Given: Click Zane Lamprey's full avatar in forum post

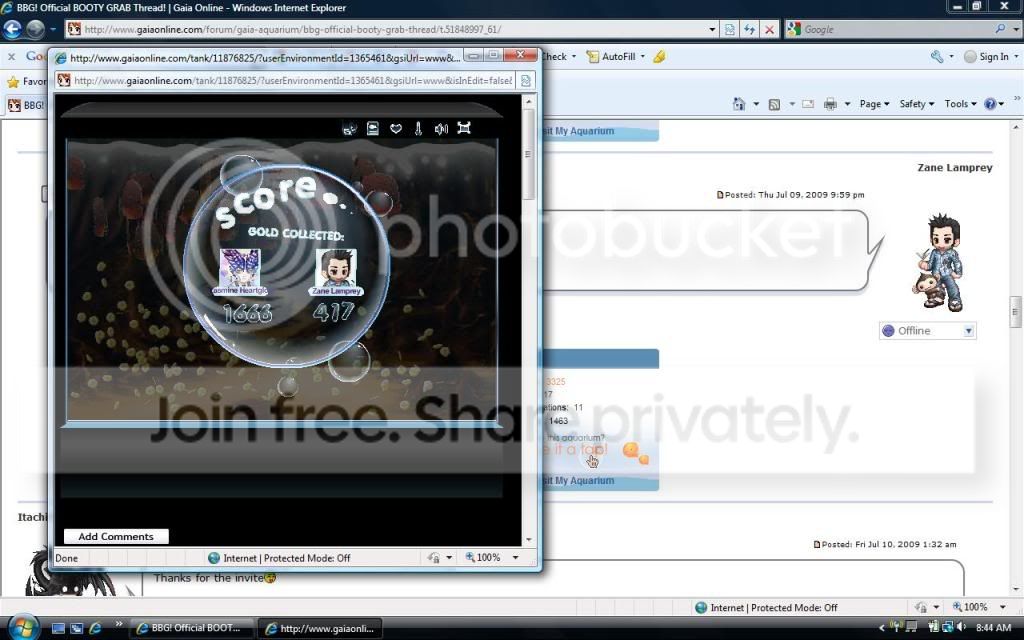Looking at the screenshot, I should point(939,263).
